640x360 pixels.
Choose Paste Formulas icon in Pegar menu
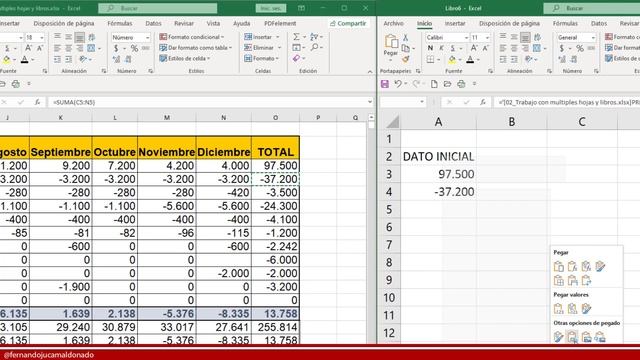coord(572,267)
